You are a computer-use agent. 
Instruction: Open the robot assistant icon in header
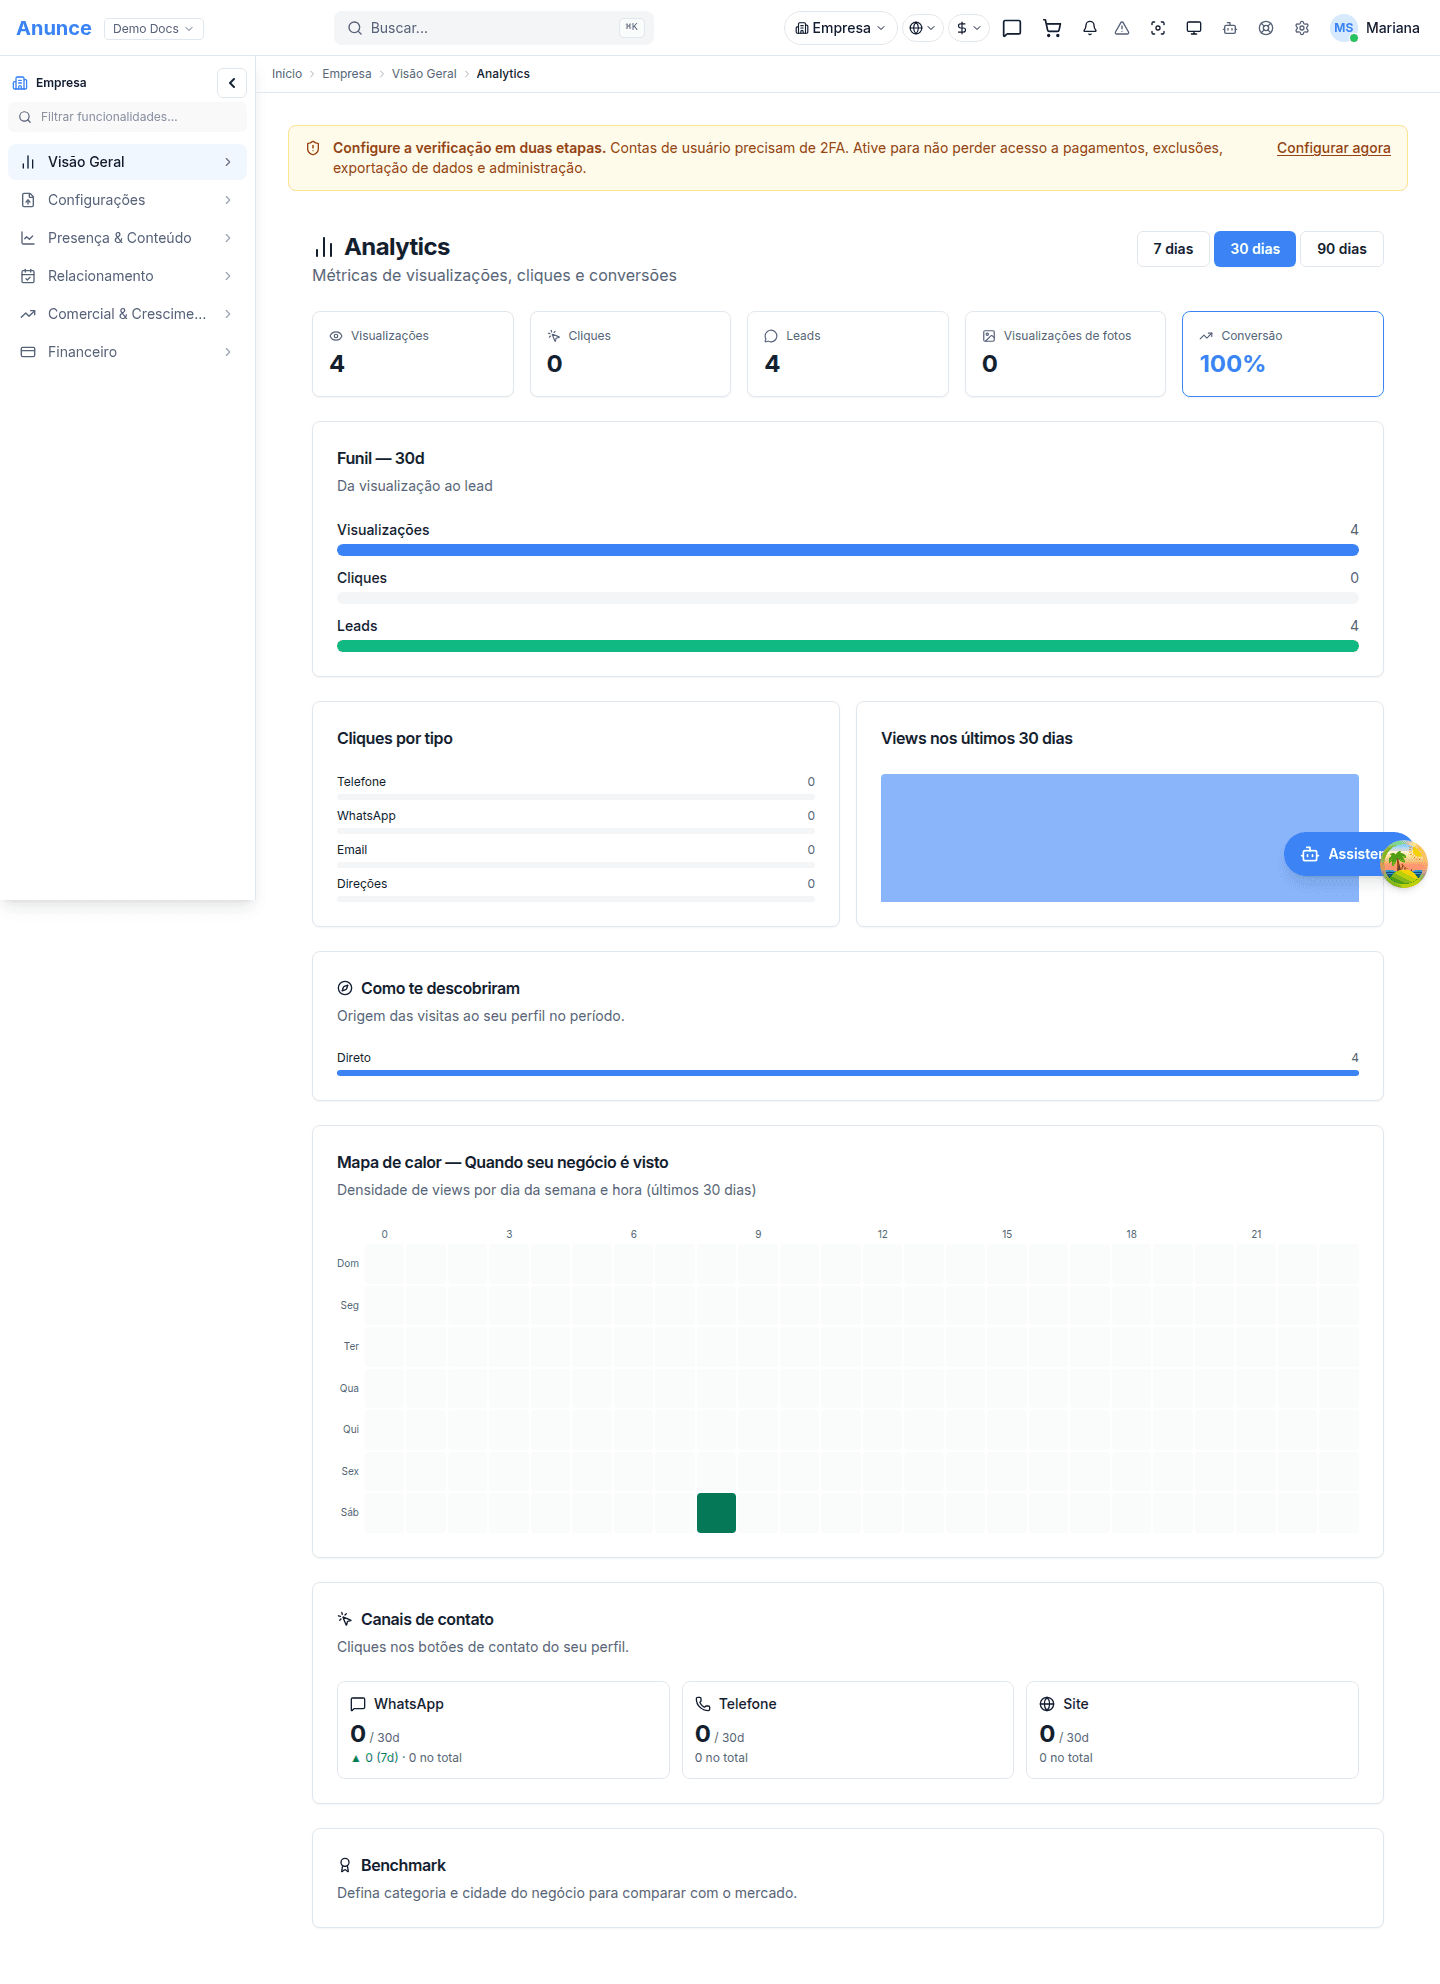coord(1230,28)
